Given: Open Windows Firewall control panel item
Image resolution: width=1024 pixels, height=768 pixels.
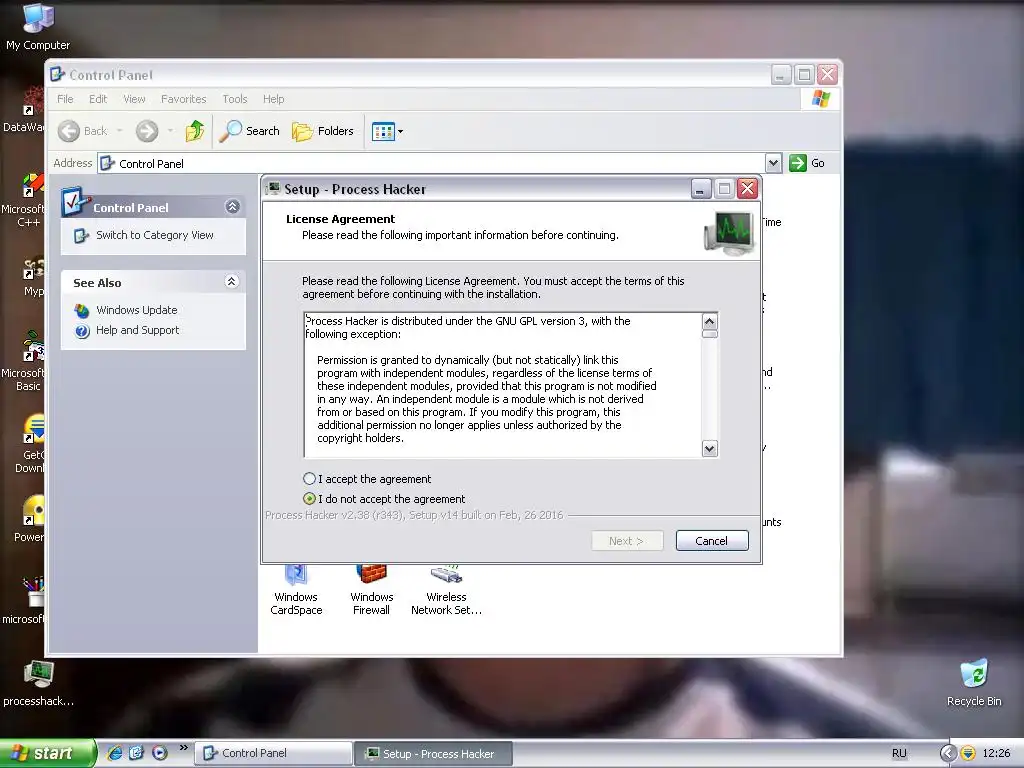Looking at the screenshot, I should [x=372, y=591].
